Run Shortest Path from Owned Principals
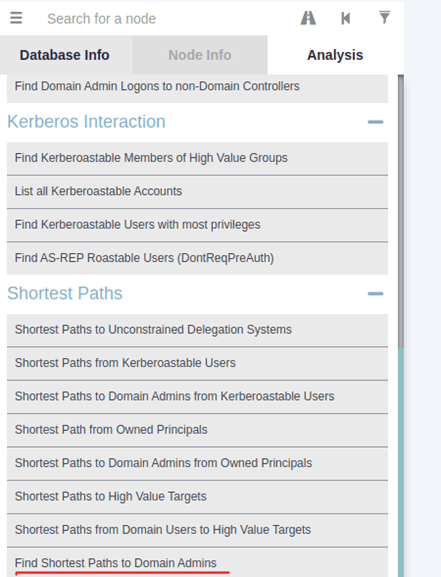This screenshot has height=577, width=441. (197, 430)
